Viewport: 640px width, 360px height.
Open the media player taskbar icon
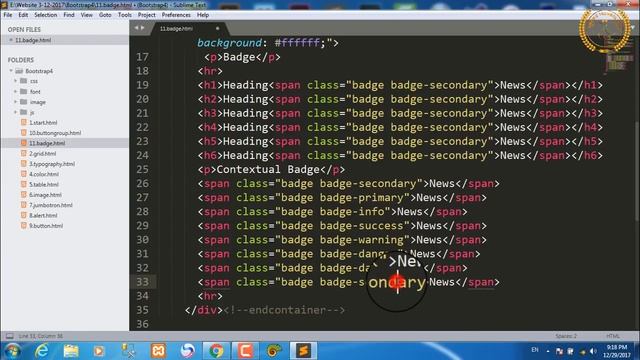pos(99,351)
